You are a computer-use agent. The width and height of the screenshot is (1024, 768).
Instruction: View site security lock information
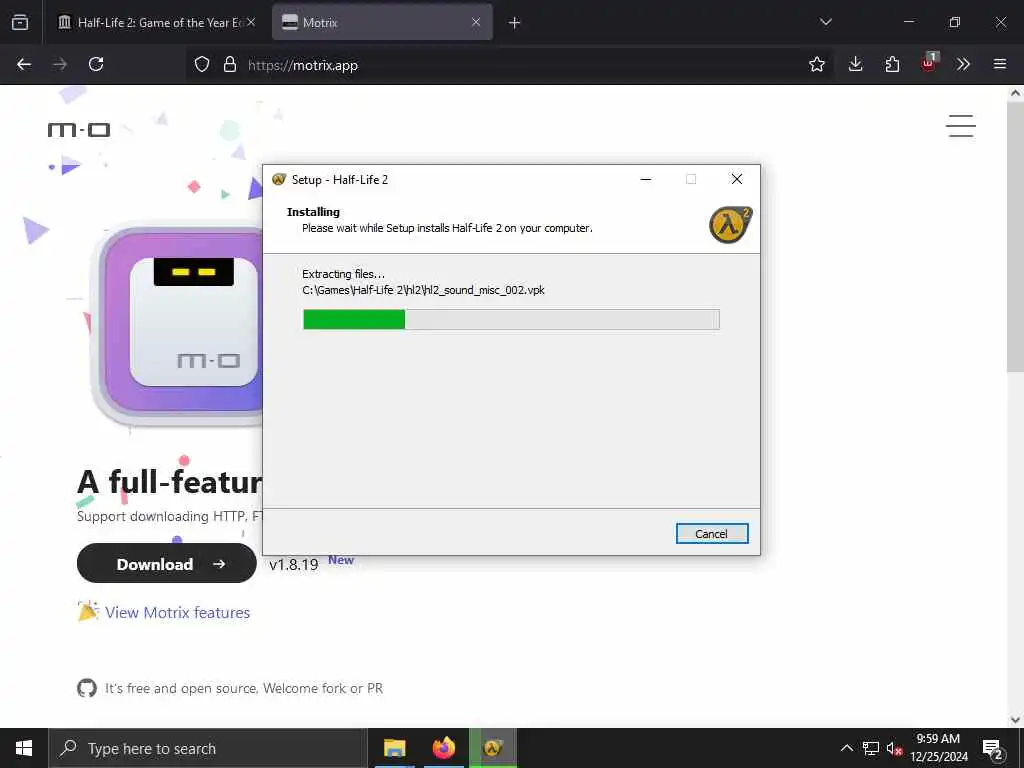click(x=229, y=65)
